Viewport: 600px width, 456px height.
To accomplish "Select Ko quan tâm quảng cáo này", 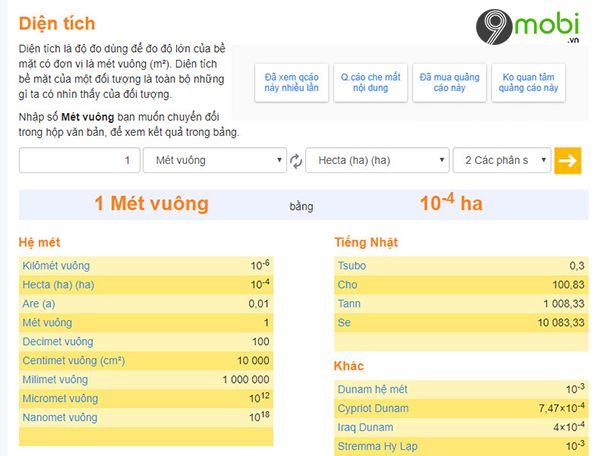I will (x=528, y=83).
